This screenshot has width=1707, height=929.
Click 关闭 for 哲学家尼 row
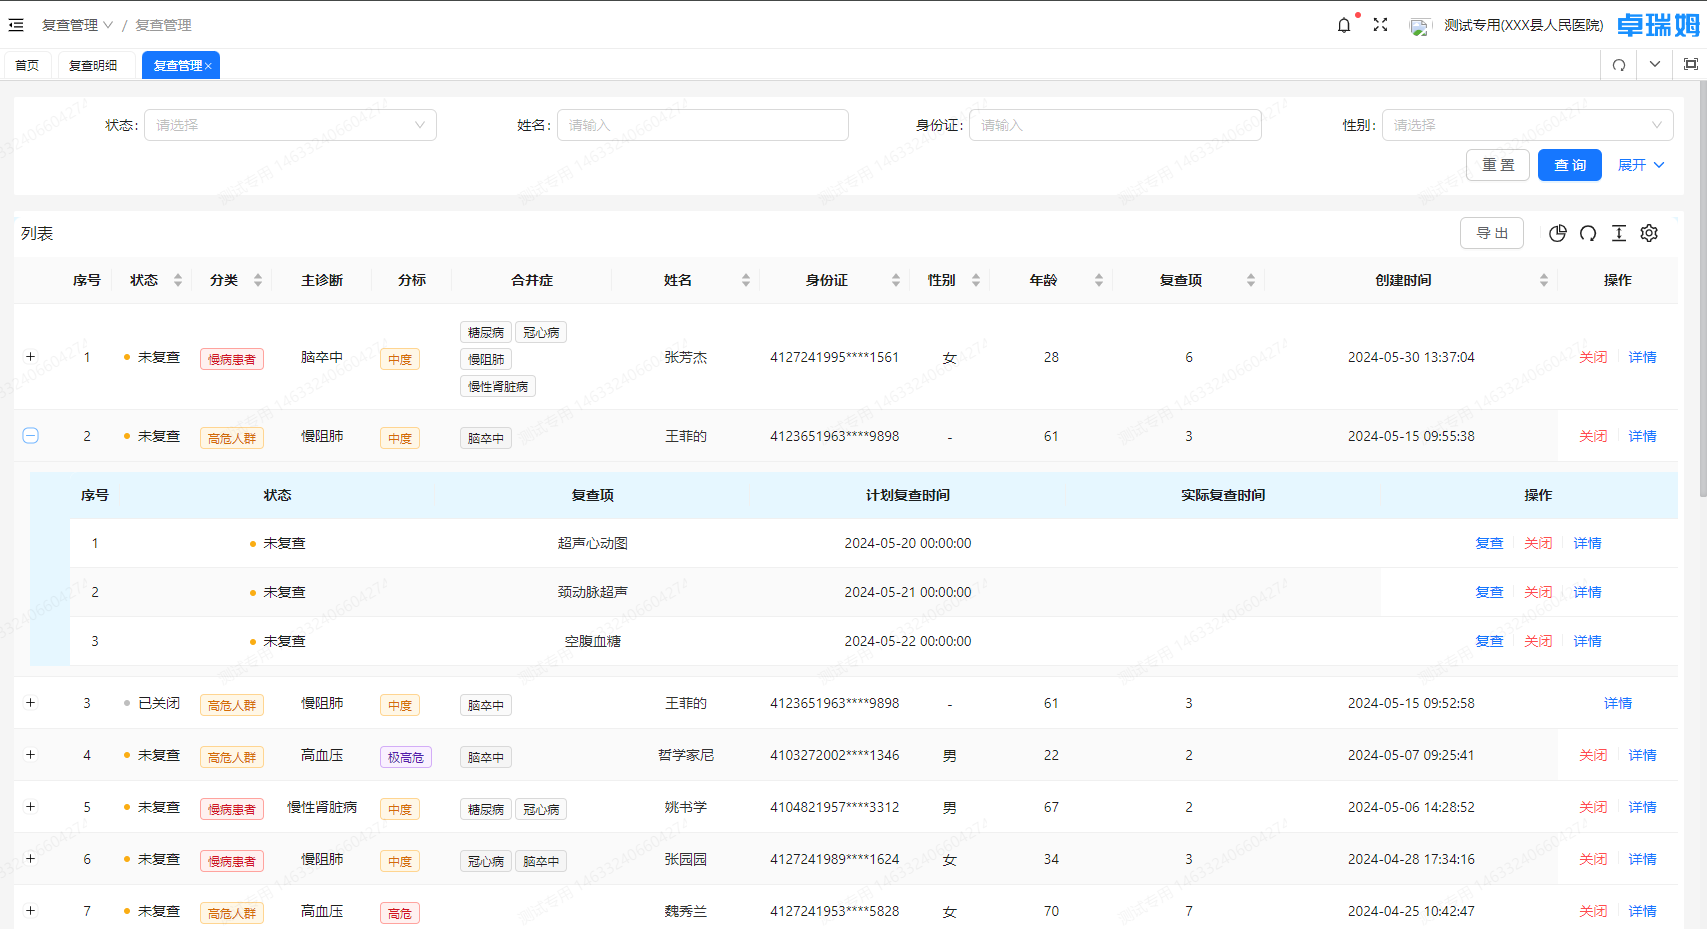pos(1593,755)
